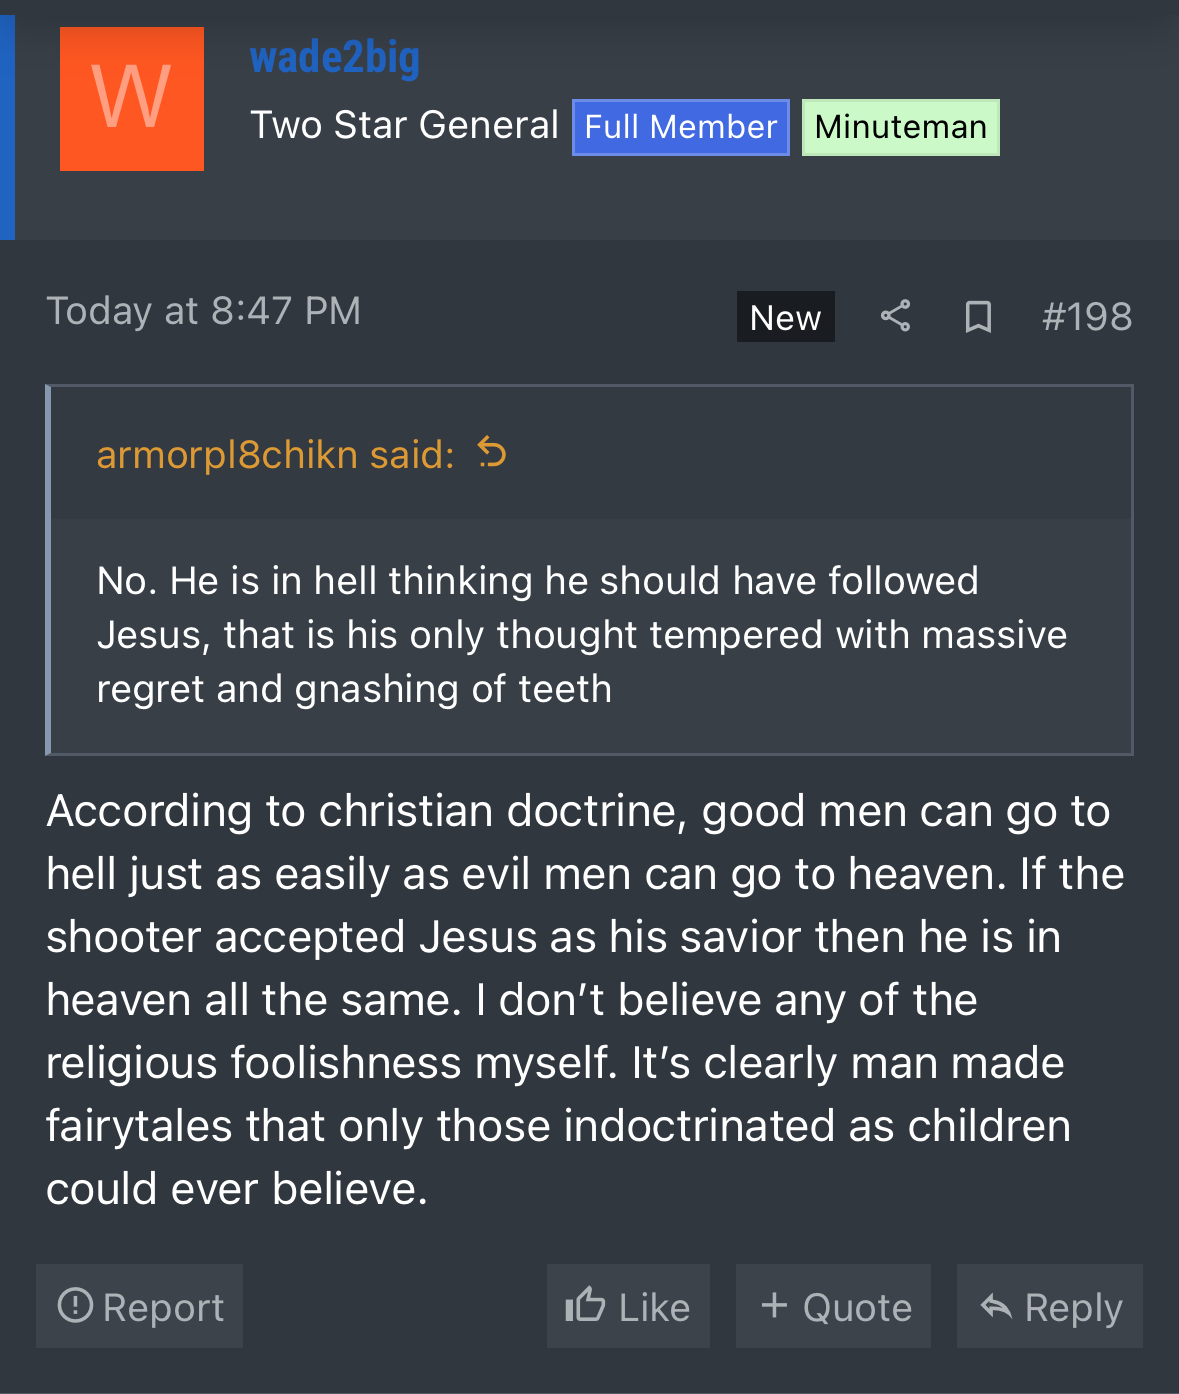Click the final line could ever believe
The image size is (1179, 1394).
tap(237, 1188)
